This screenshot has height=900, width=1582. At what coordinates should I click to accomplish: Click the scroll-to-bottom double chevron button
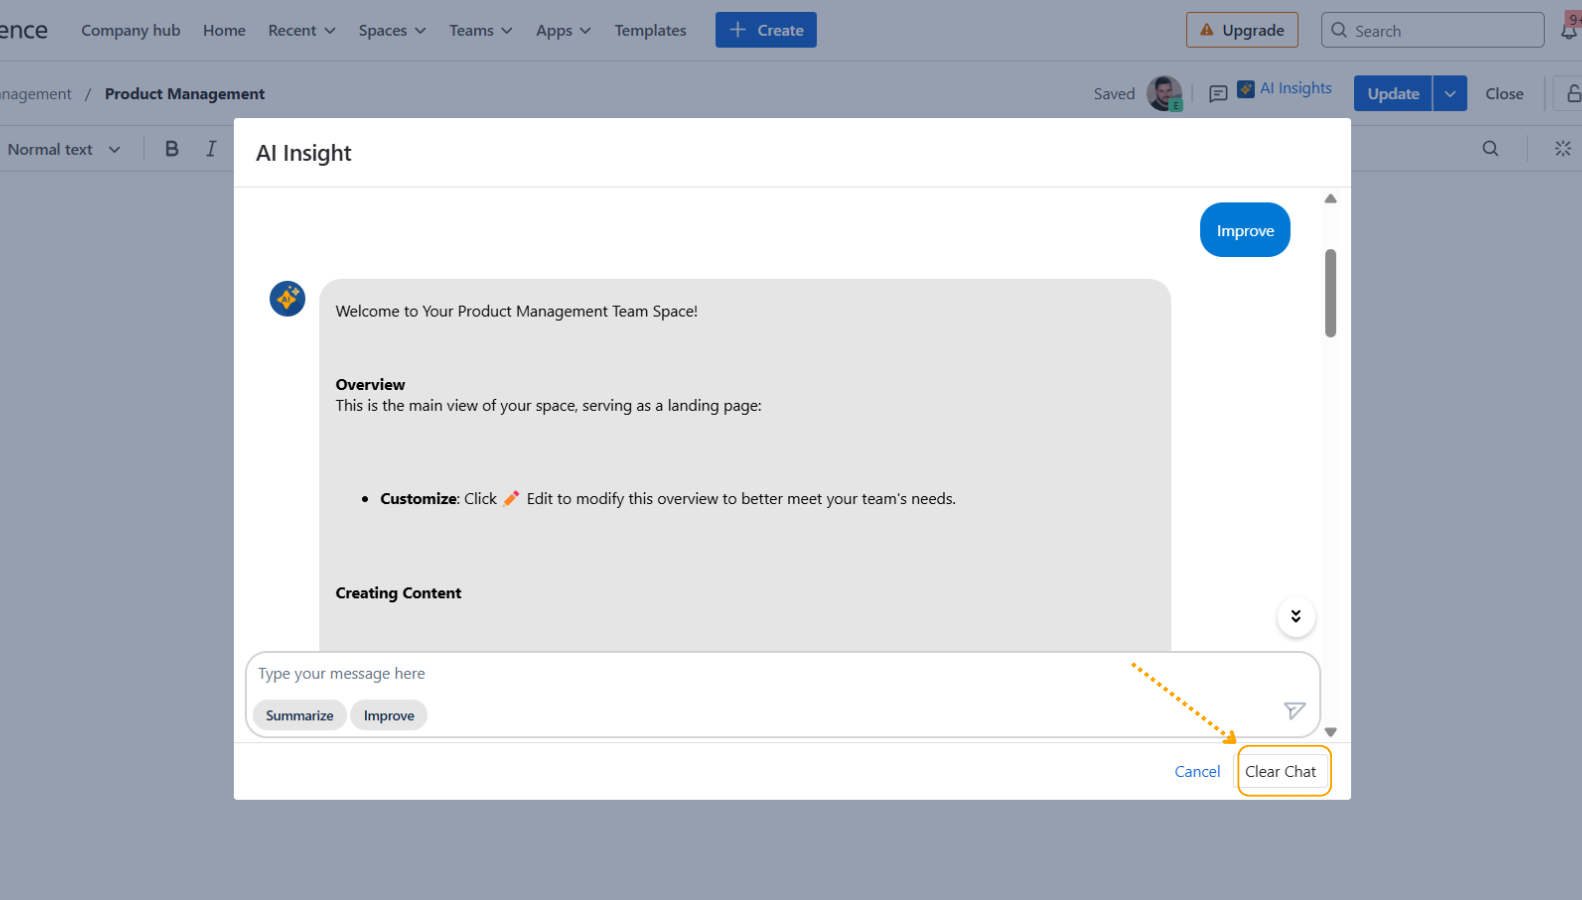pos(1295,617)
